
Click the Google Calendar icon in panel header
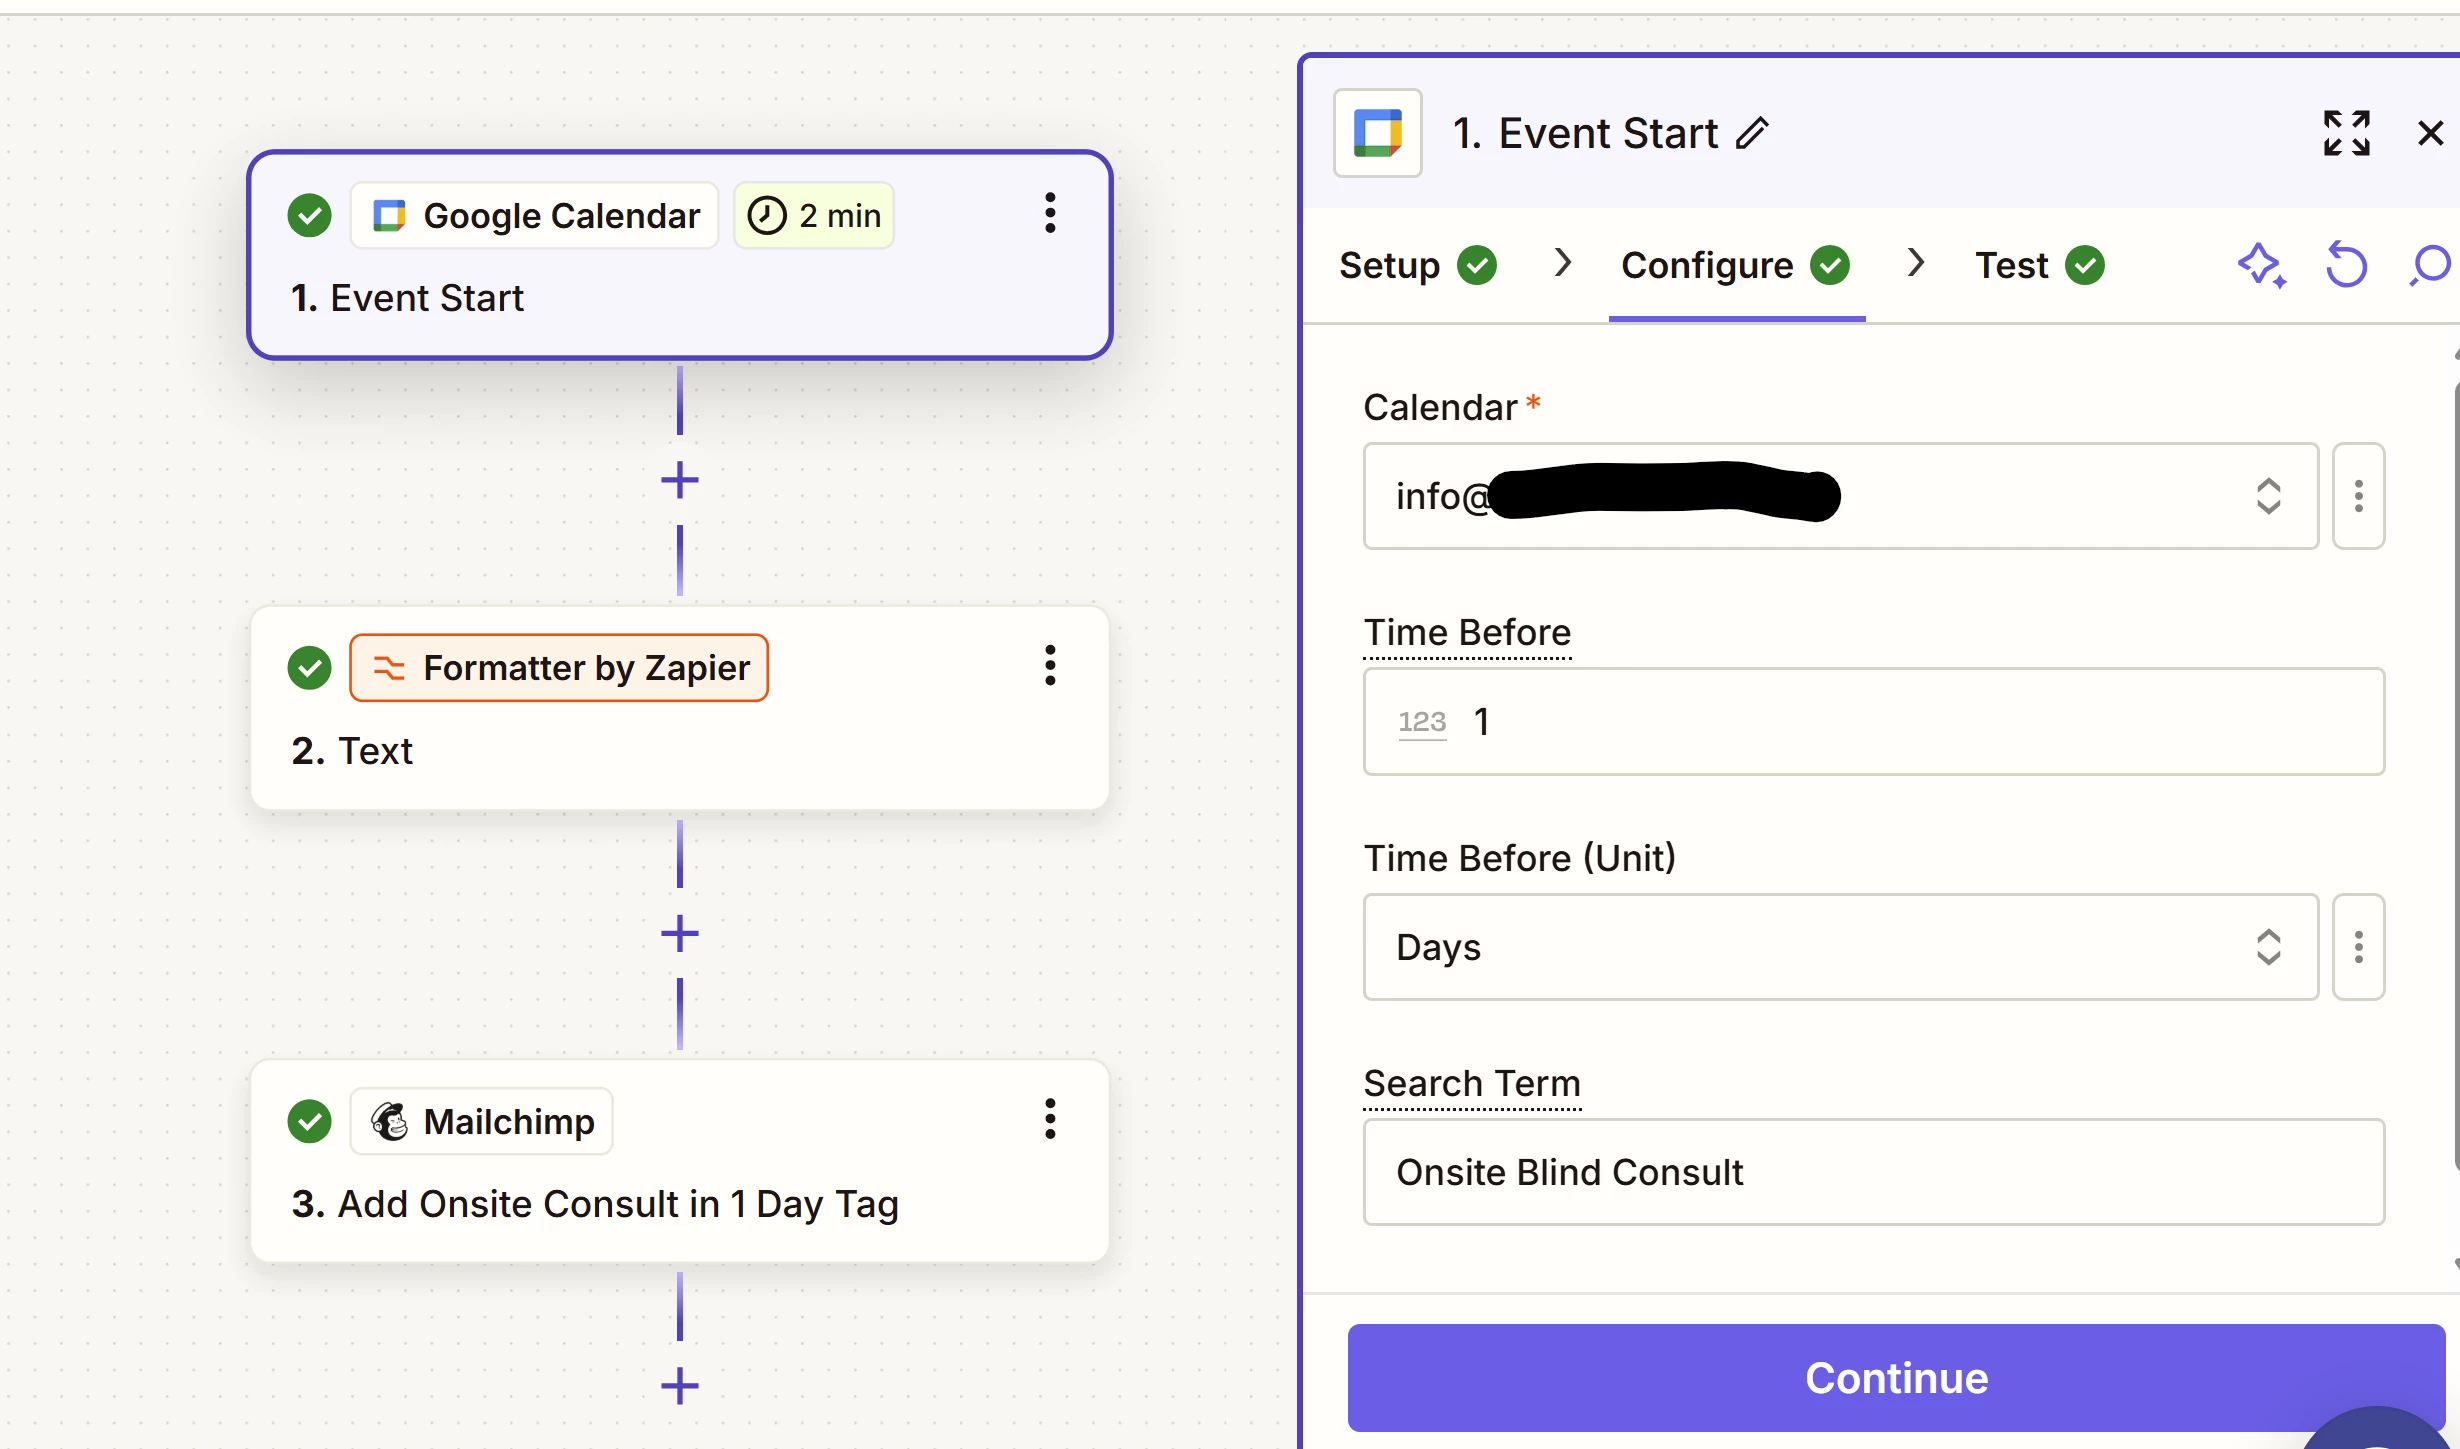(1378, 133)
